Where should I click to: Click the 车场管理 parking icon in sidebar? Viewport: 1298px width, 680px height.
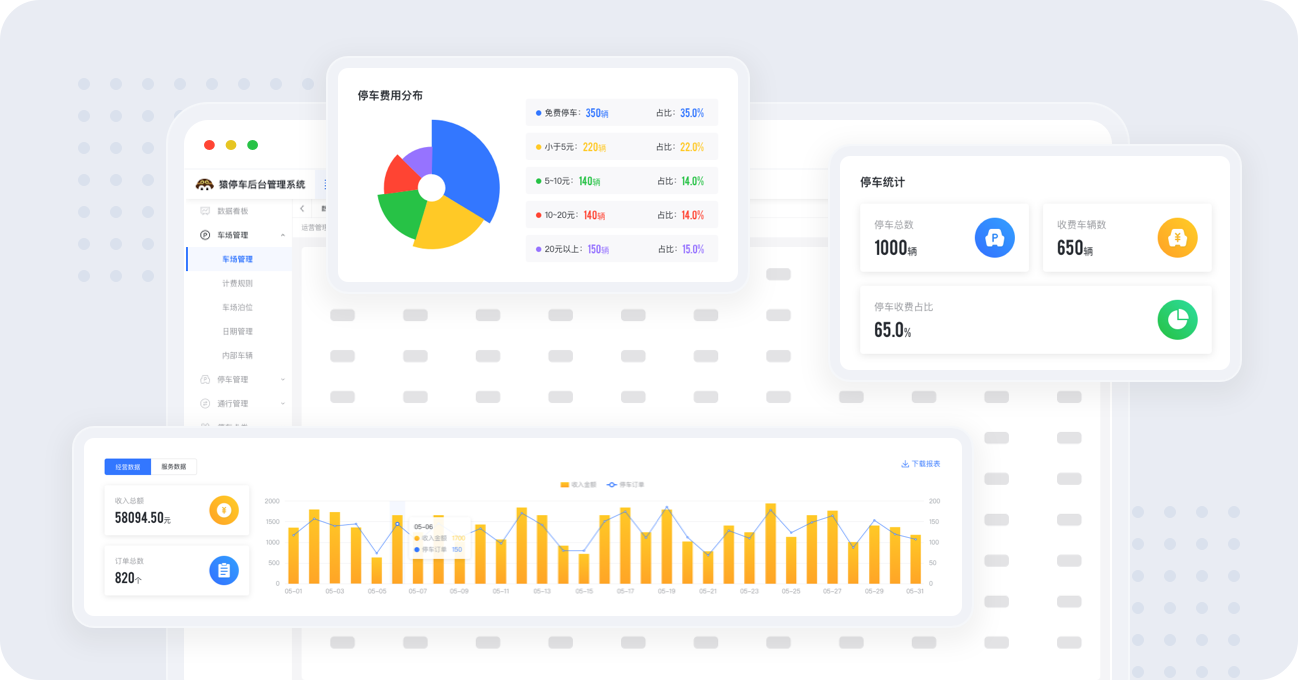(x=205, y=235)
